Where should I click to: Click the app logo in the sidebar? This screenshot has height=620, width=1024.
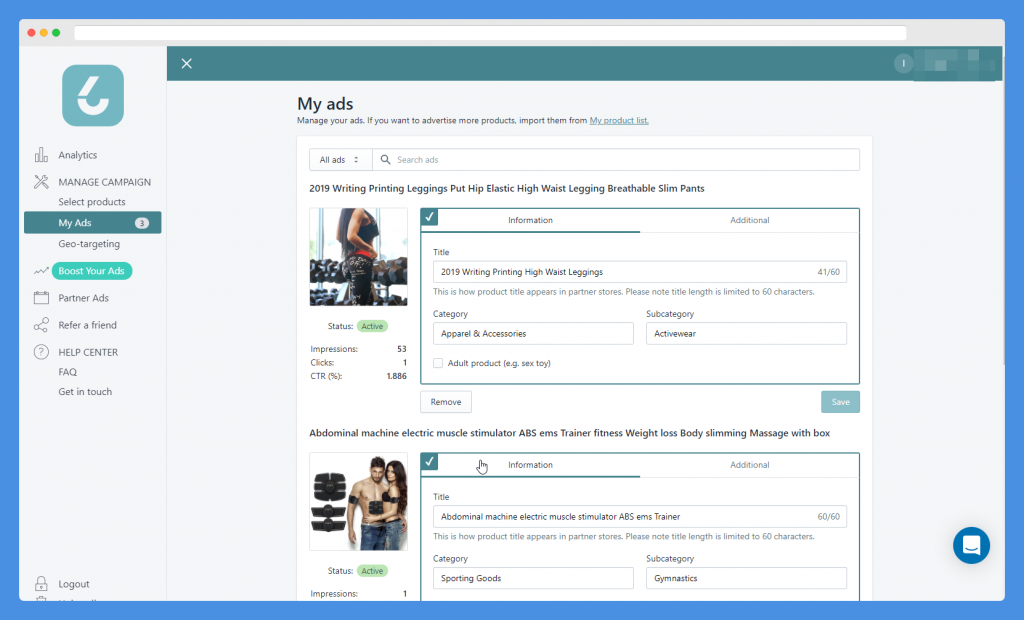(x=93, y=95)
